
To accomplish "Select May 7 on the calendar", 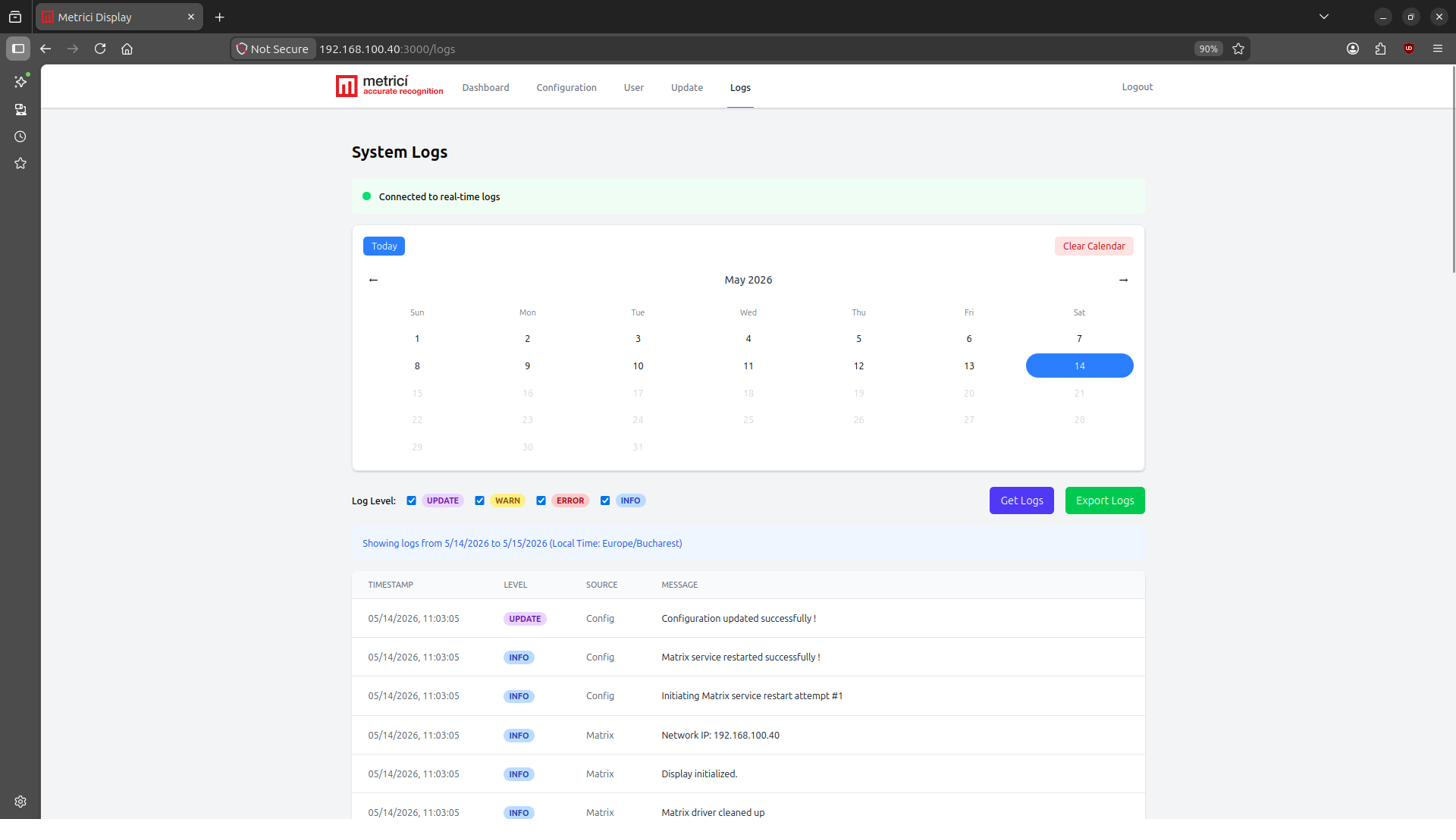I will pos(1079,339).
